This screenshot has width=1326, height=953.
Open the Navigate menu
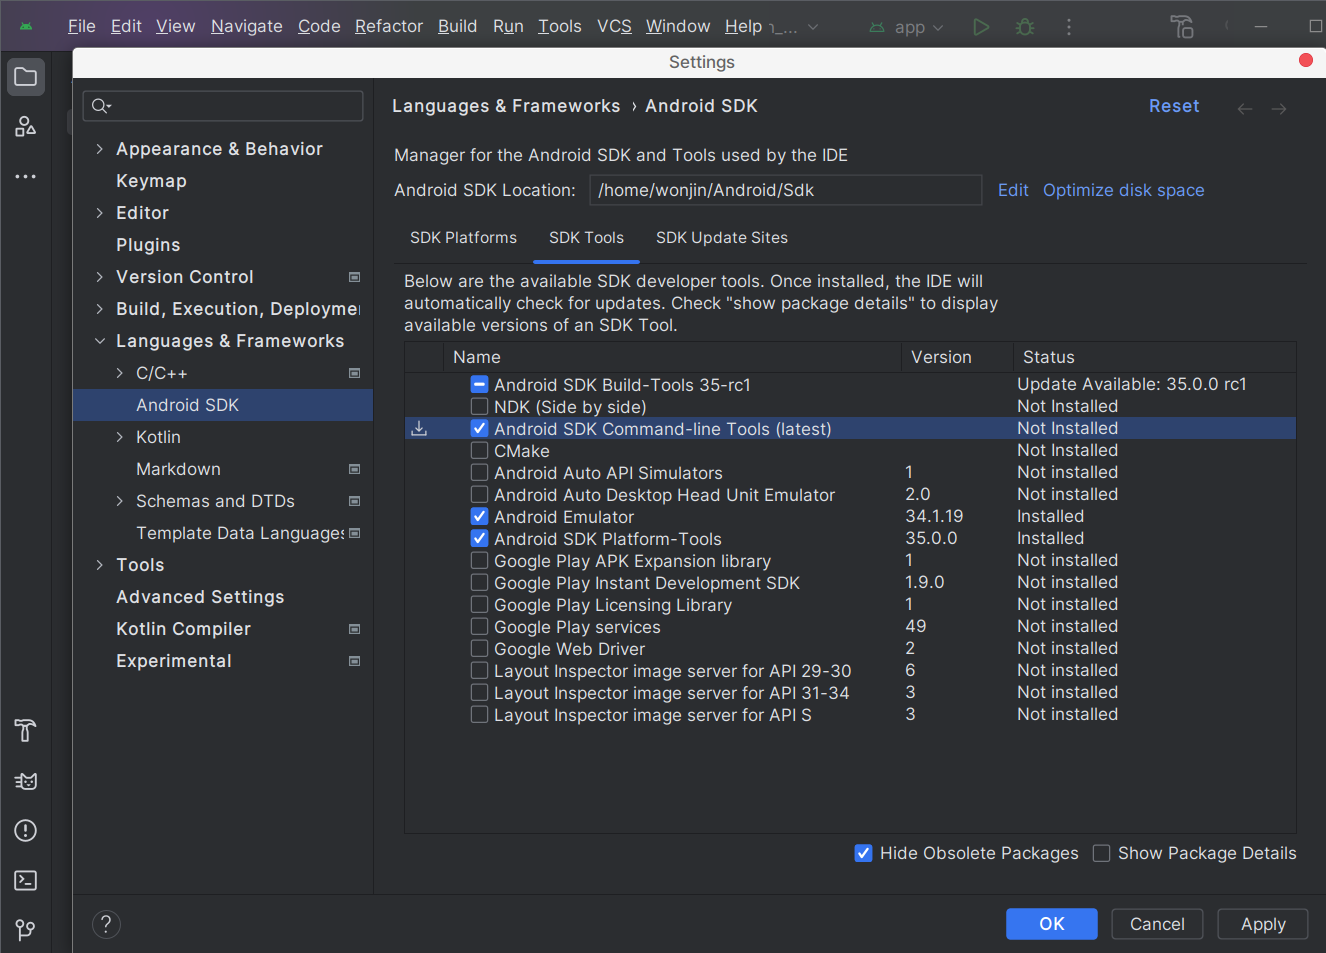tap(246, 26)
